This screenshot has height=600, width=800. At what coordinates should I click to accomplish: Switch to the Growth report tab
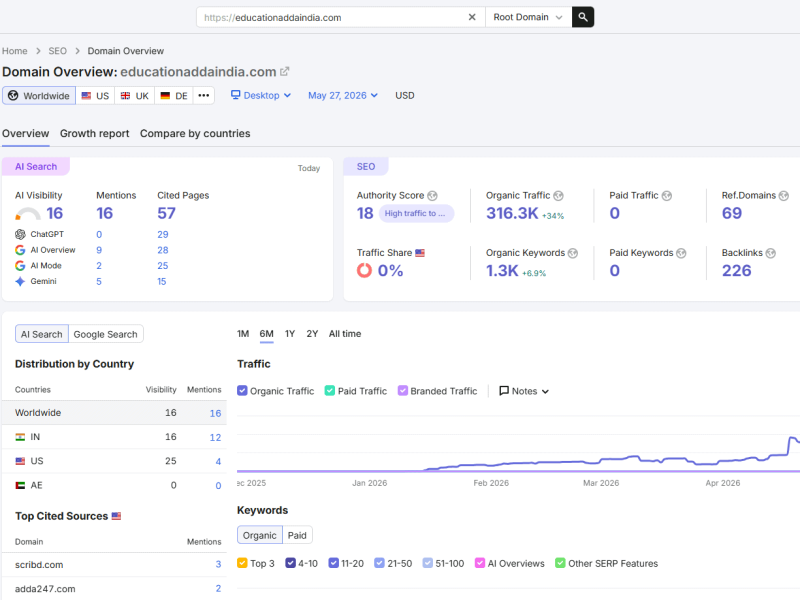click(x=94, y=134)
